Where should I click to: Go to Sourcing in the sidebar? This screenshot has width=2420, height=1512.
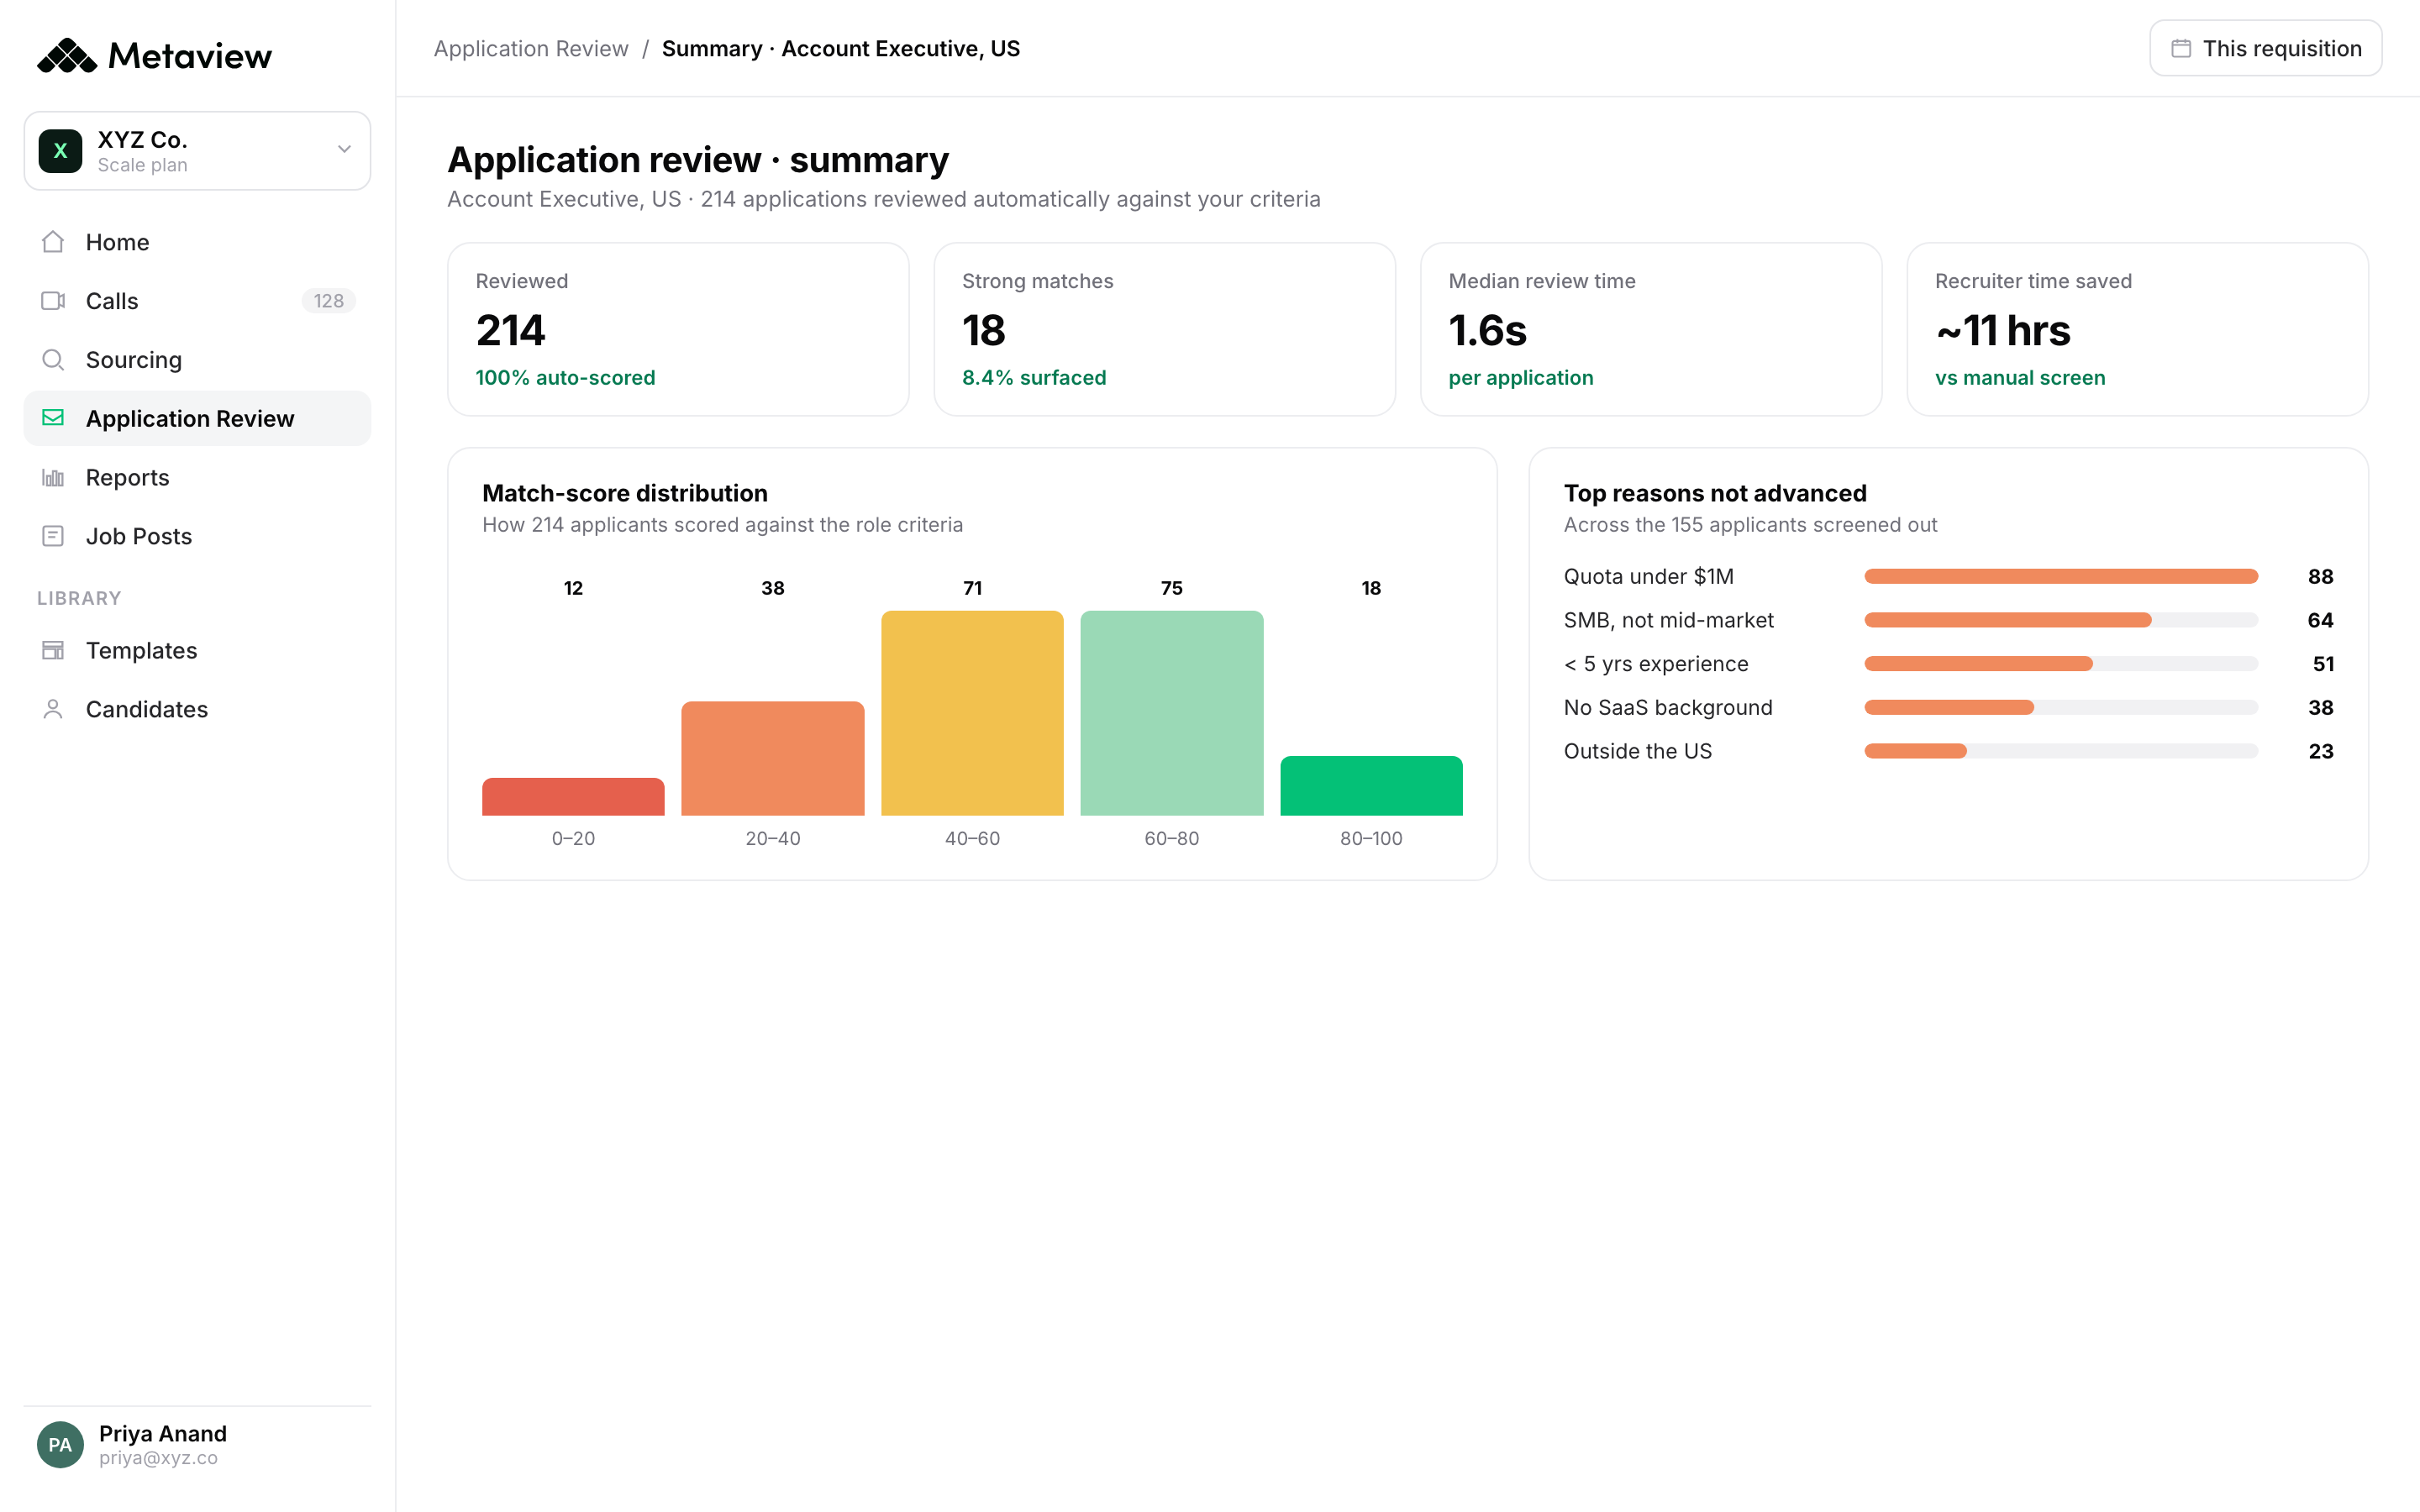click(x=197, y=360)
